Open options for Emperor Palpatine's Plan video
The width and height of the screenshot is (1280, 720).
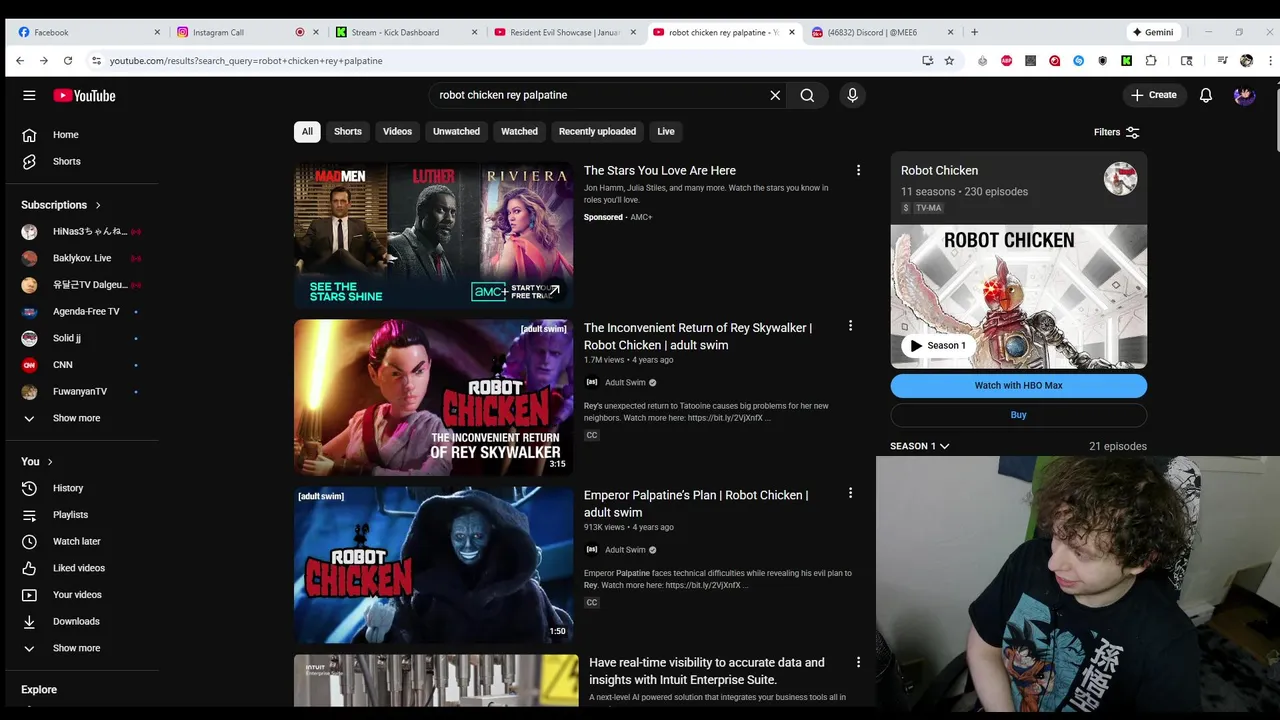point(850,493)
